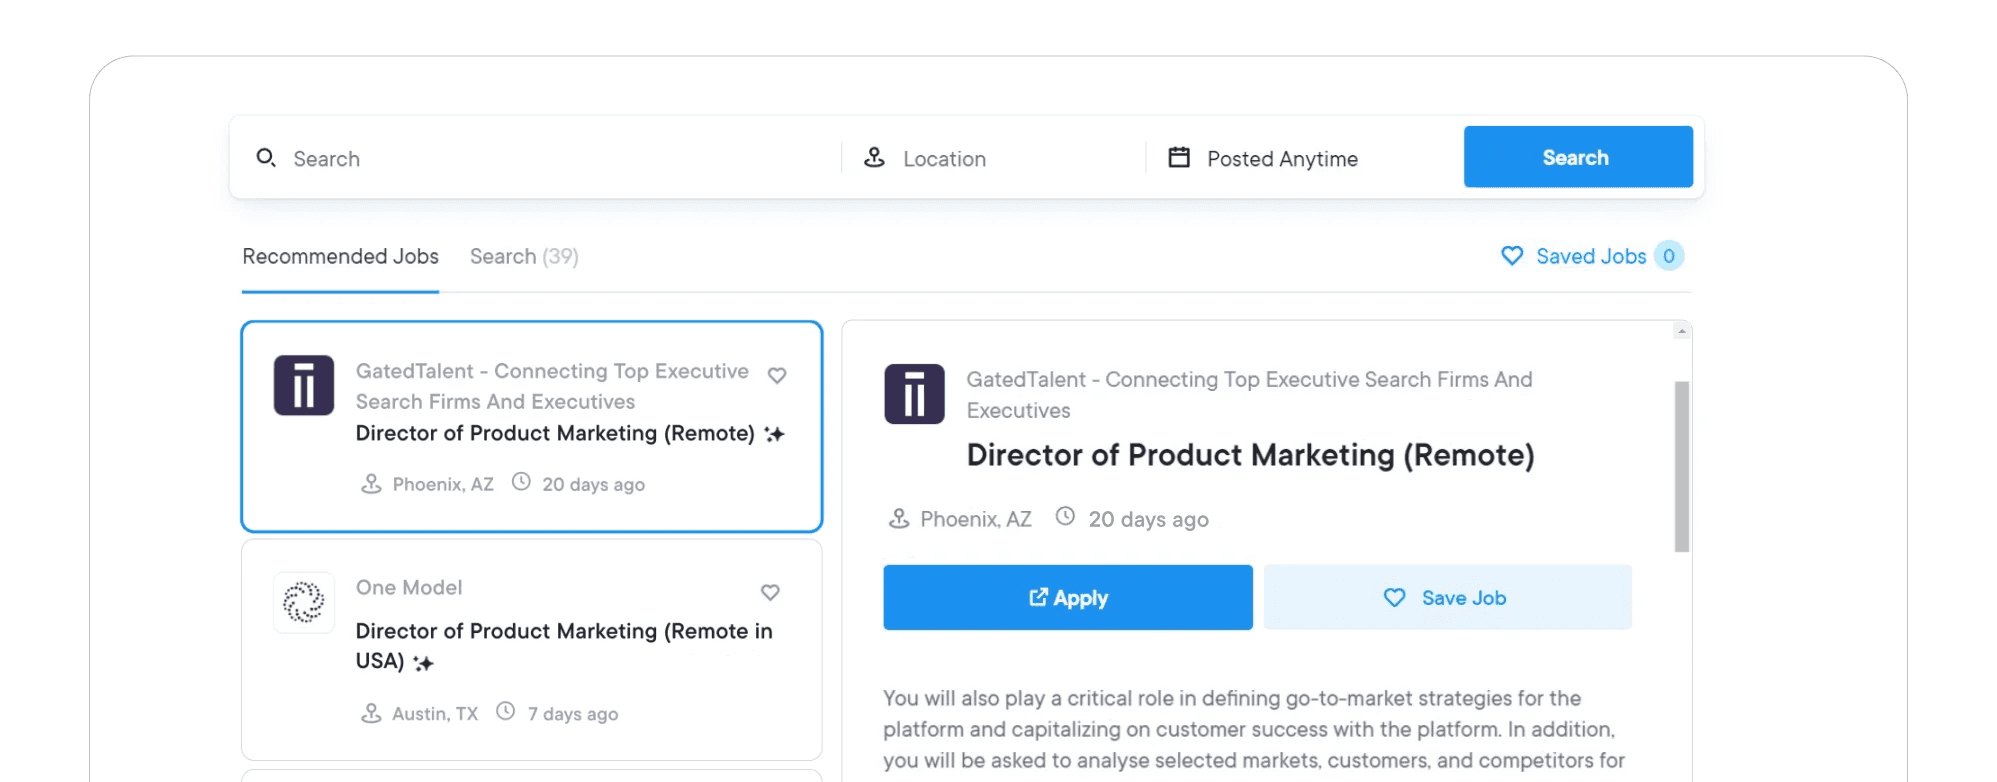Screen dimensions: 1997x782
Task: Click the 7 days ago posting date
Action: pyautogui.click(x=573, y=714)
